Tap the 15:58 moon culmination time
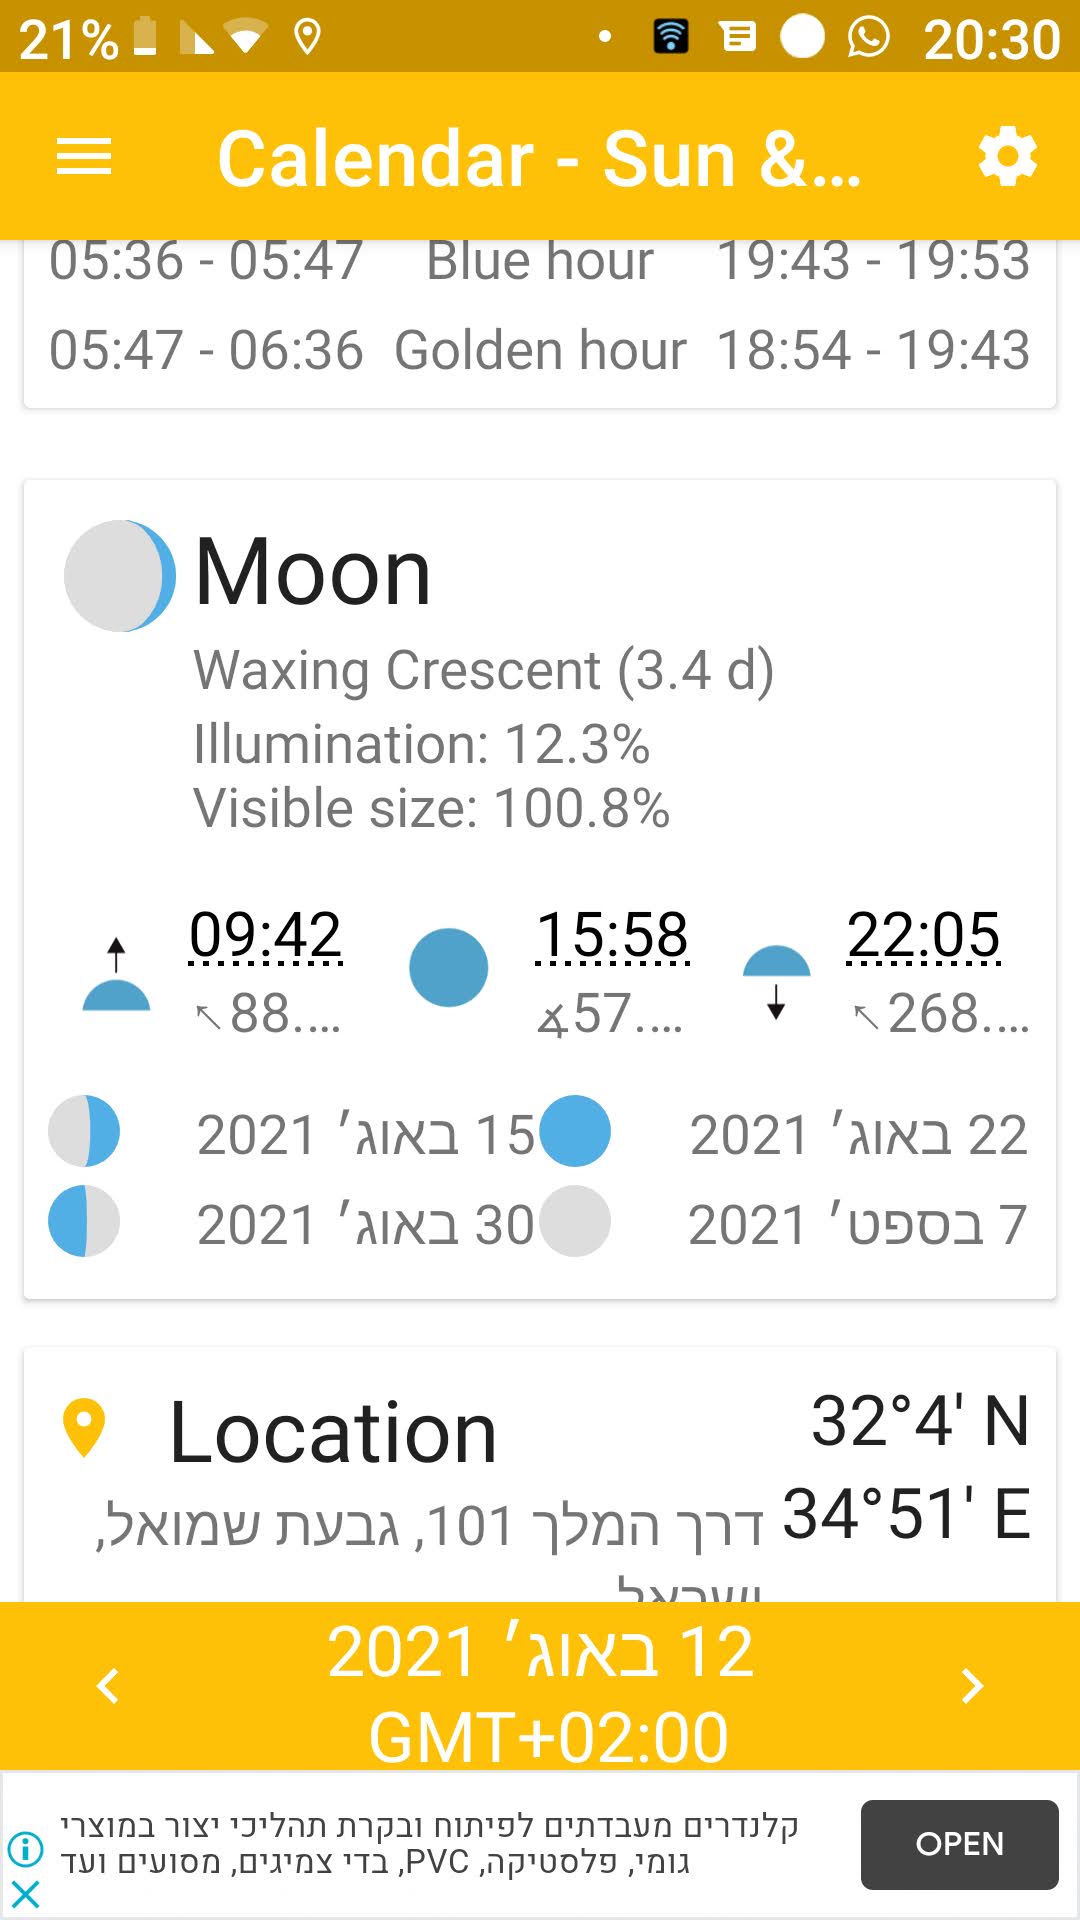This screenshot has height=1920, width=1080. (x=612, y=935)
